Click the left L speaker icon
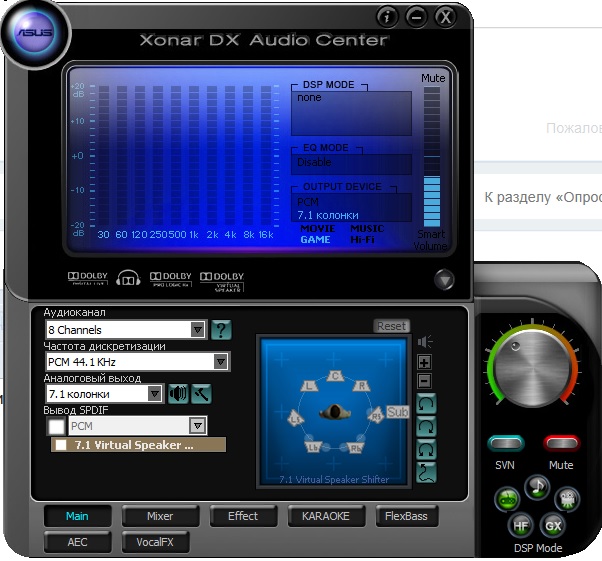 [x=309, y=385]
